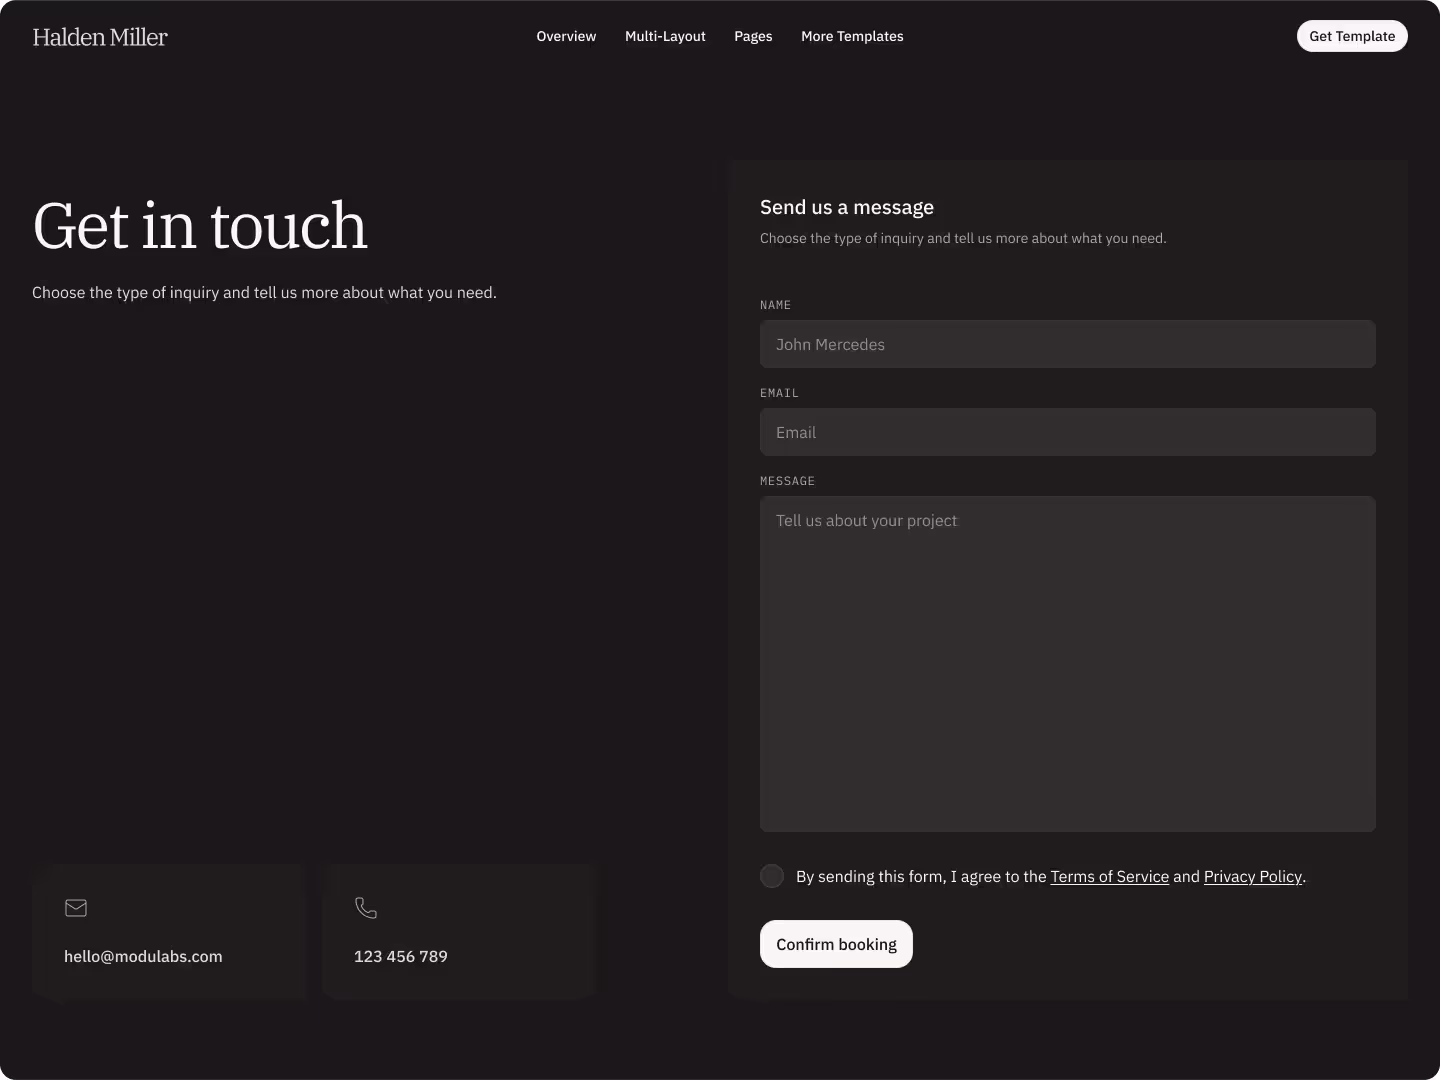Enable the form agreement consent toggle
The image size is (1440, 1080).
[x=771, y=875]
